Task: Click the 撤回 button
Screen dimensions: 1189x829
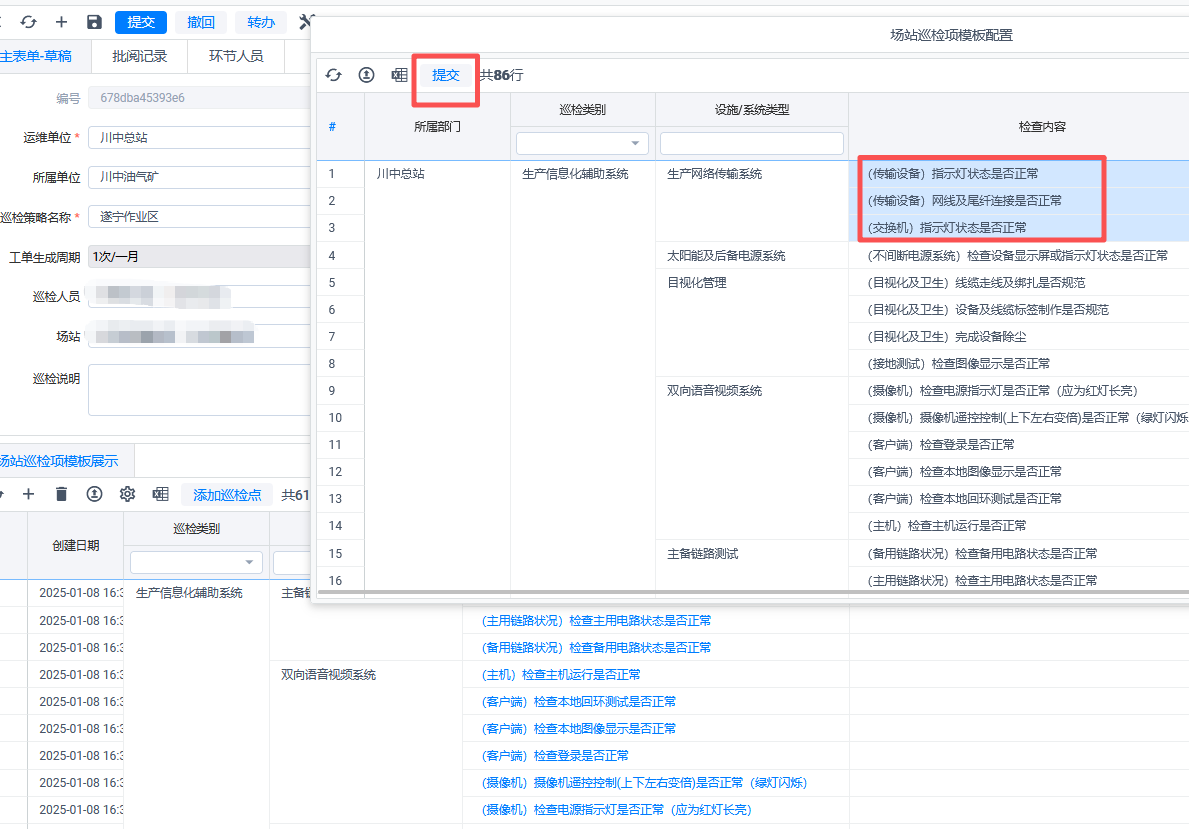Action: click(201, 22)
